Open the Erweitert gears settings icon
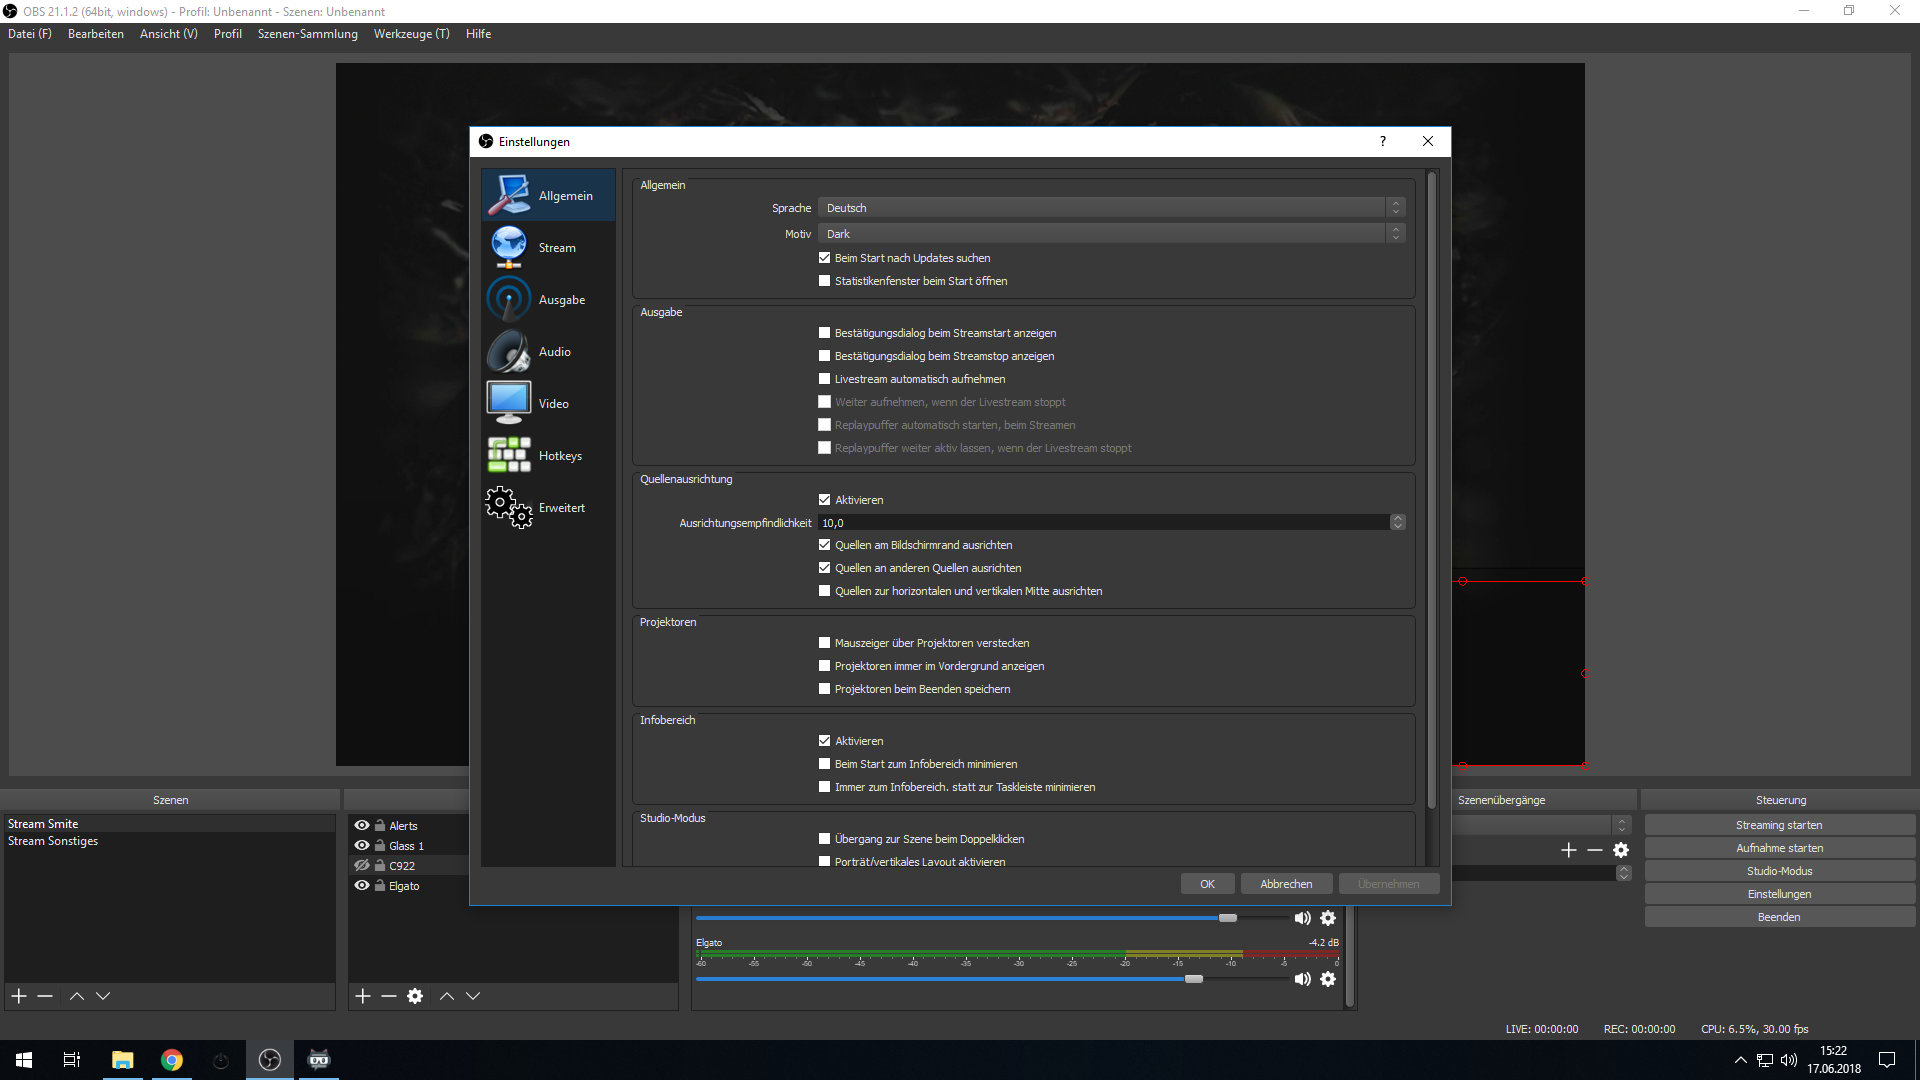Image resolution: width=1920 pixels, height=1080 pixels. tap(509, 507)
